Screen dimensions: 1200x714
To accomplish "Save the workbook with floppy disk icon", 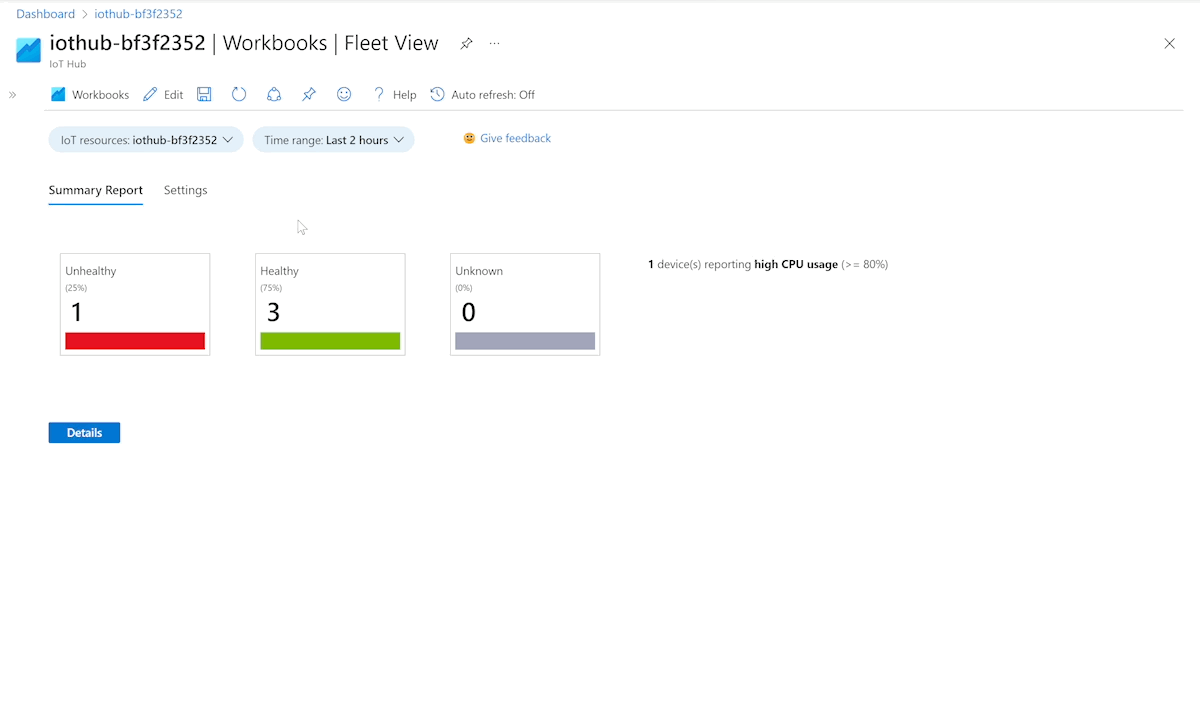I will pos(204,95).
